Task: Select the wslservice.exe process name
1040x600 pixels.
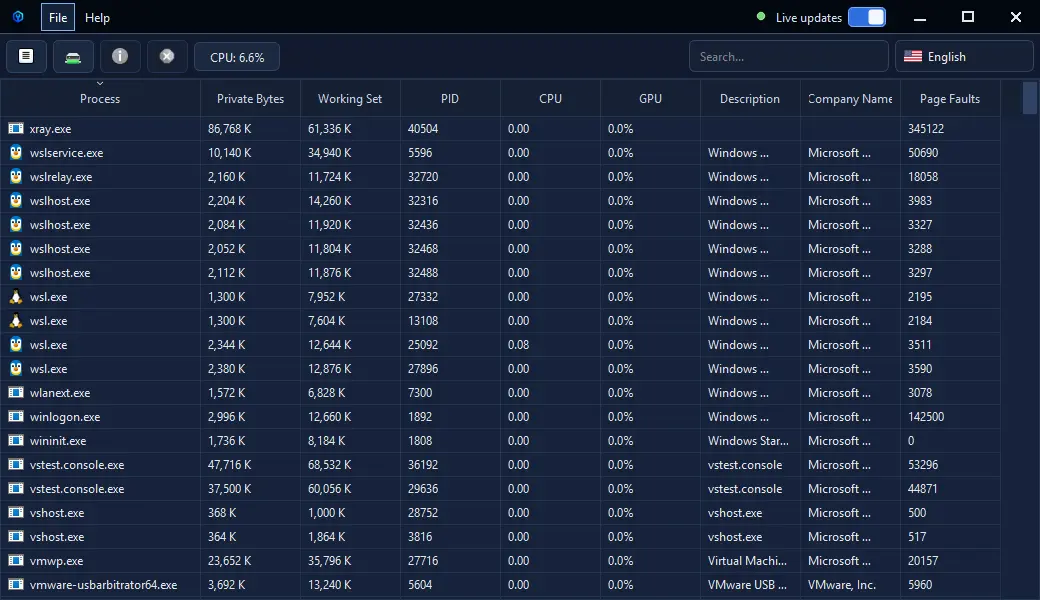Action: point(66,152)
